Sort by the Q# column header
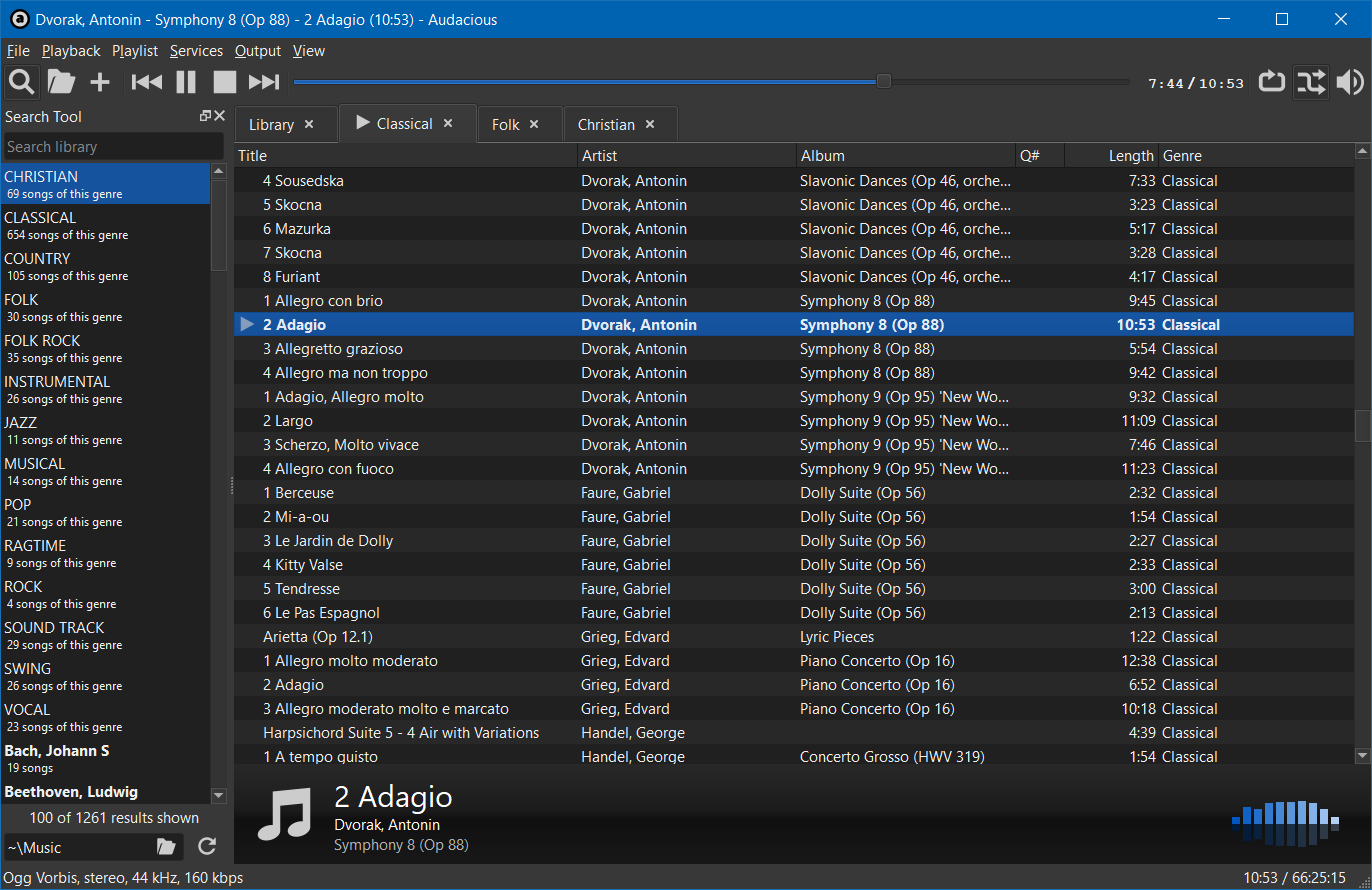 click(x=1040, y=156)
